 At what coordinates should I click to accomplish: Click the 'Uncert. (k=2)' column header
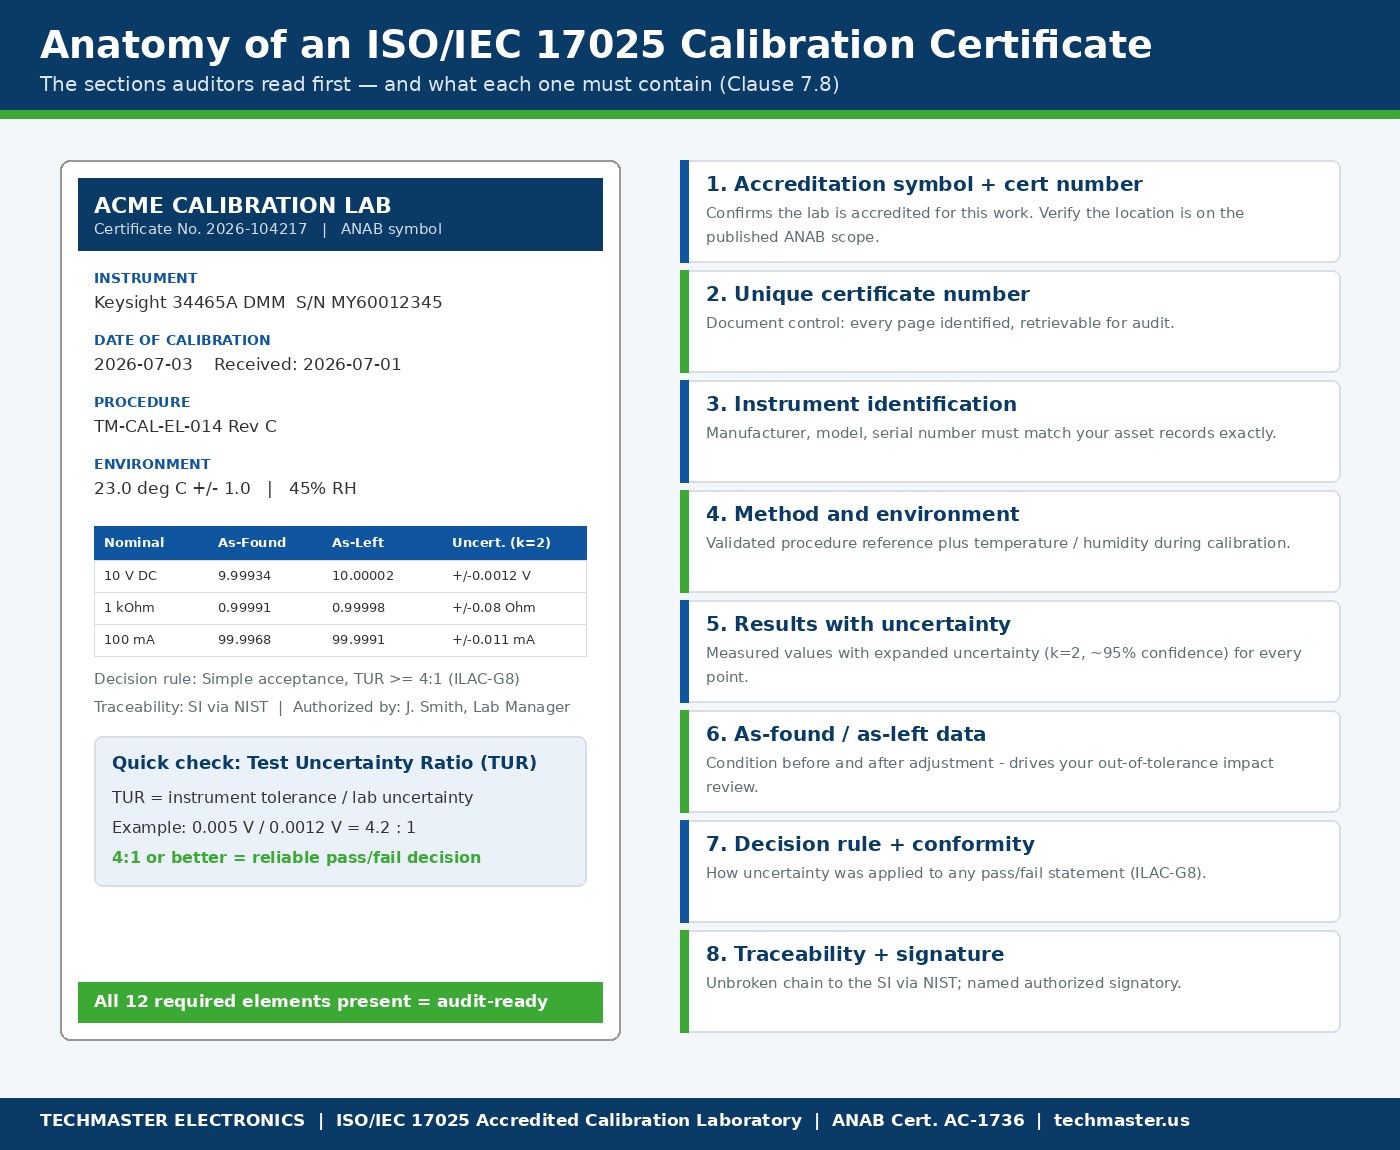(x=501, y=543)
